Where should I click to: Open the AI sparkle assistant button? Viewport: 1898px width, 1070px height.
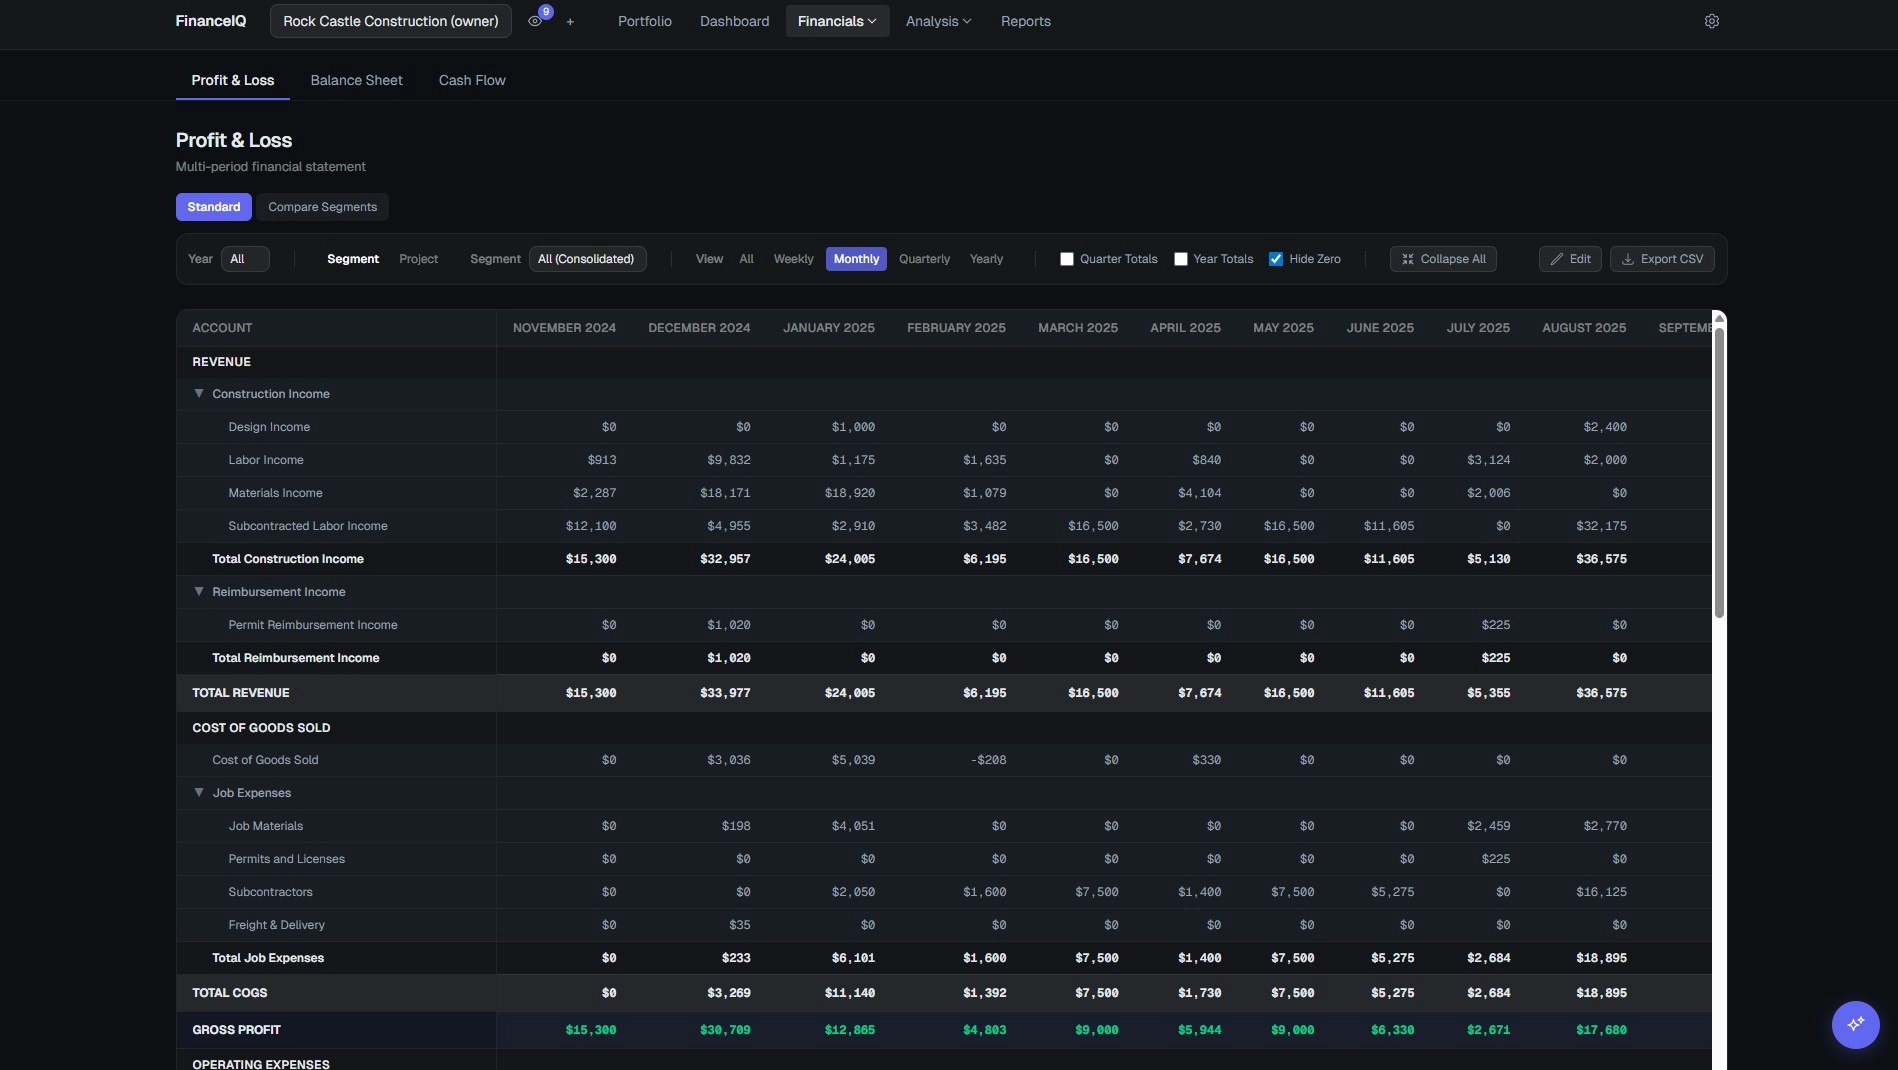pos(1856,1025)
